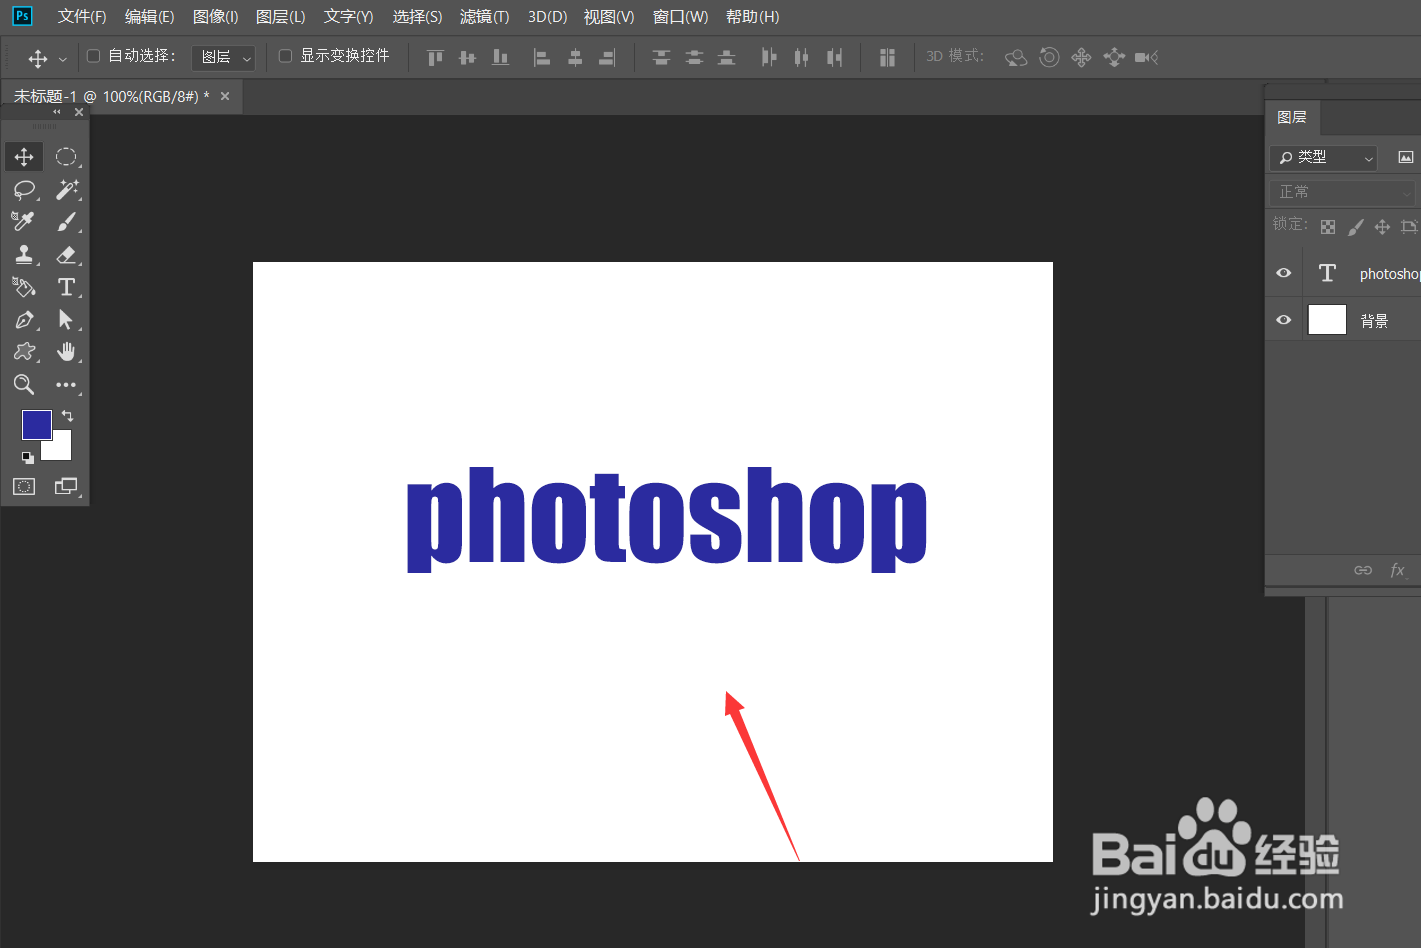The width and height of the screenshot is (1421, 948).
Task: Click the Align Right Edges icon
Action: tap(607, 57)
